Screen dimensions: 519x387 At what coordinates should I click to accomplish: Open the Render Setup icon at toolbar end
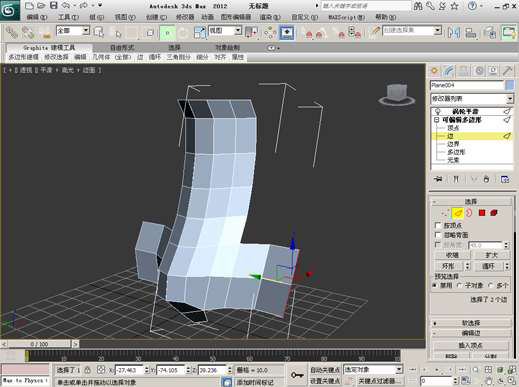[x=509, y=33]
